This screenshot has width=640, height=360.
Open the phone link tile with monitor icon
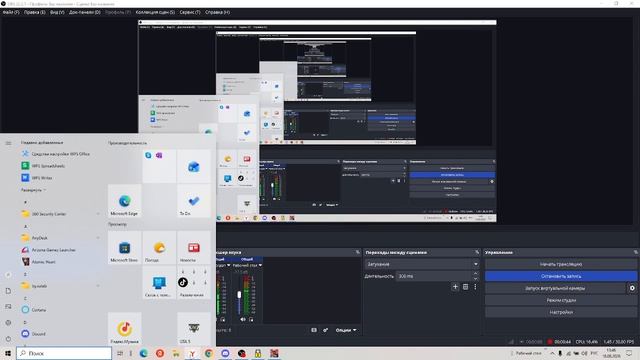tap(159, 282)
